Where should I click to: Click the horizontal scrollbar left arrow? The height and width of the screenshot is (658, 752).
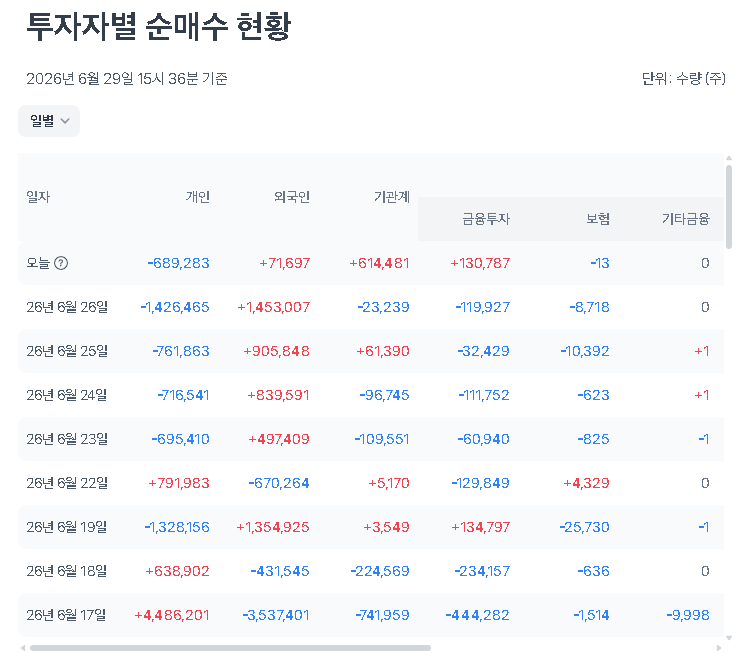[x=23, y=648]
